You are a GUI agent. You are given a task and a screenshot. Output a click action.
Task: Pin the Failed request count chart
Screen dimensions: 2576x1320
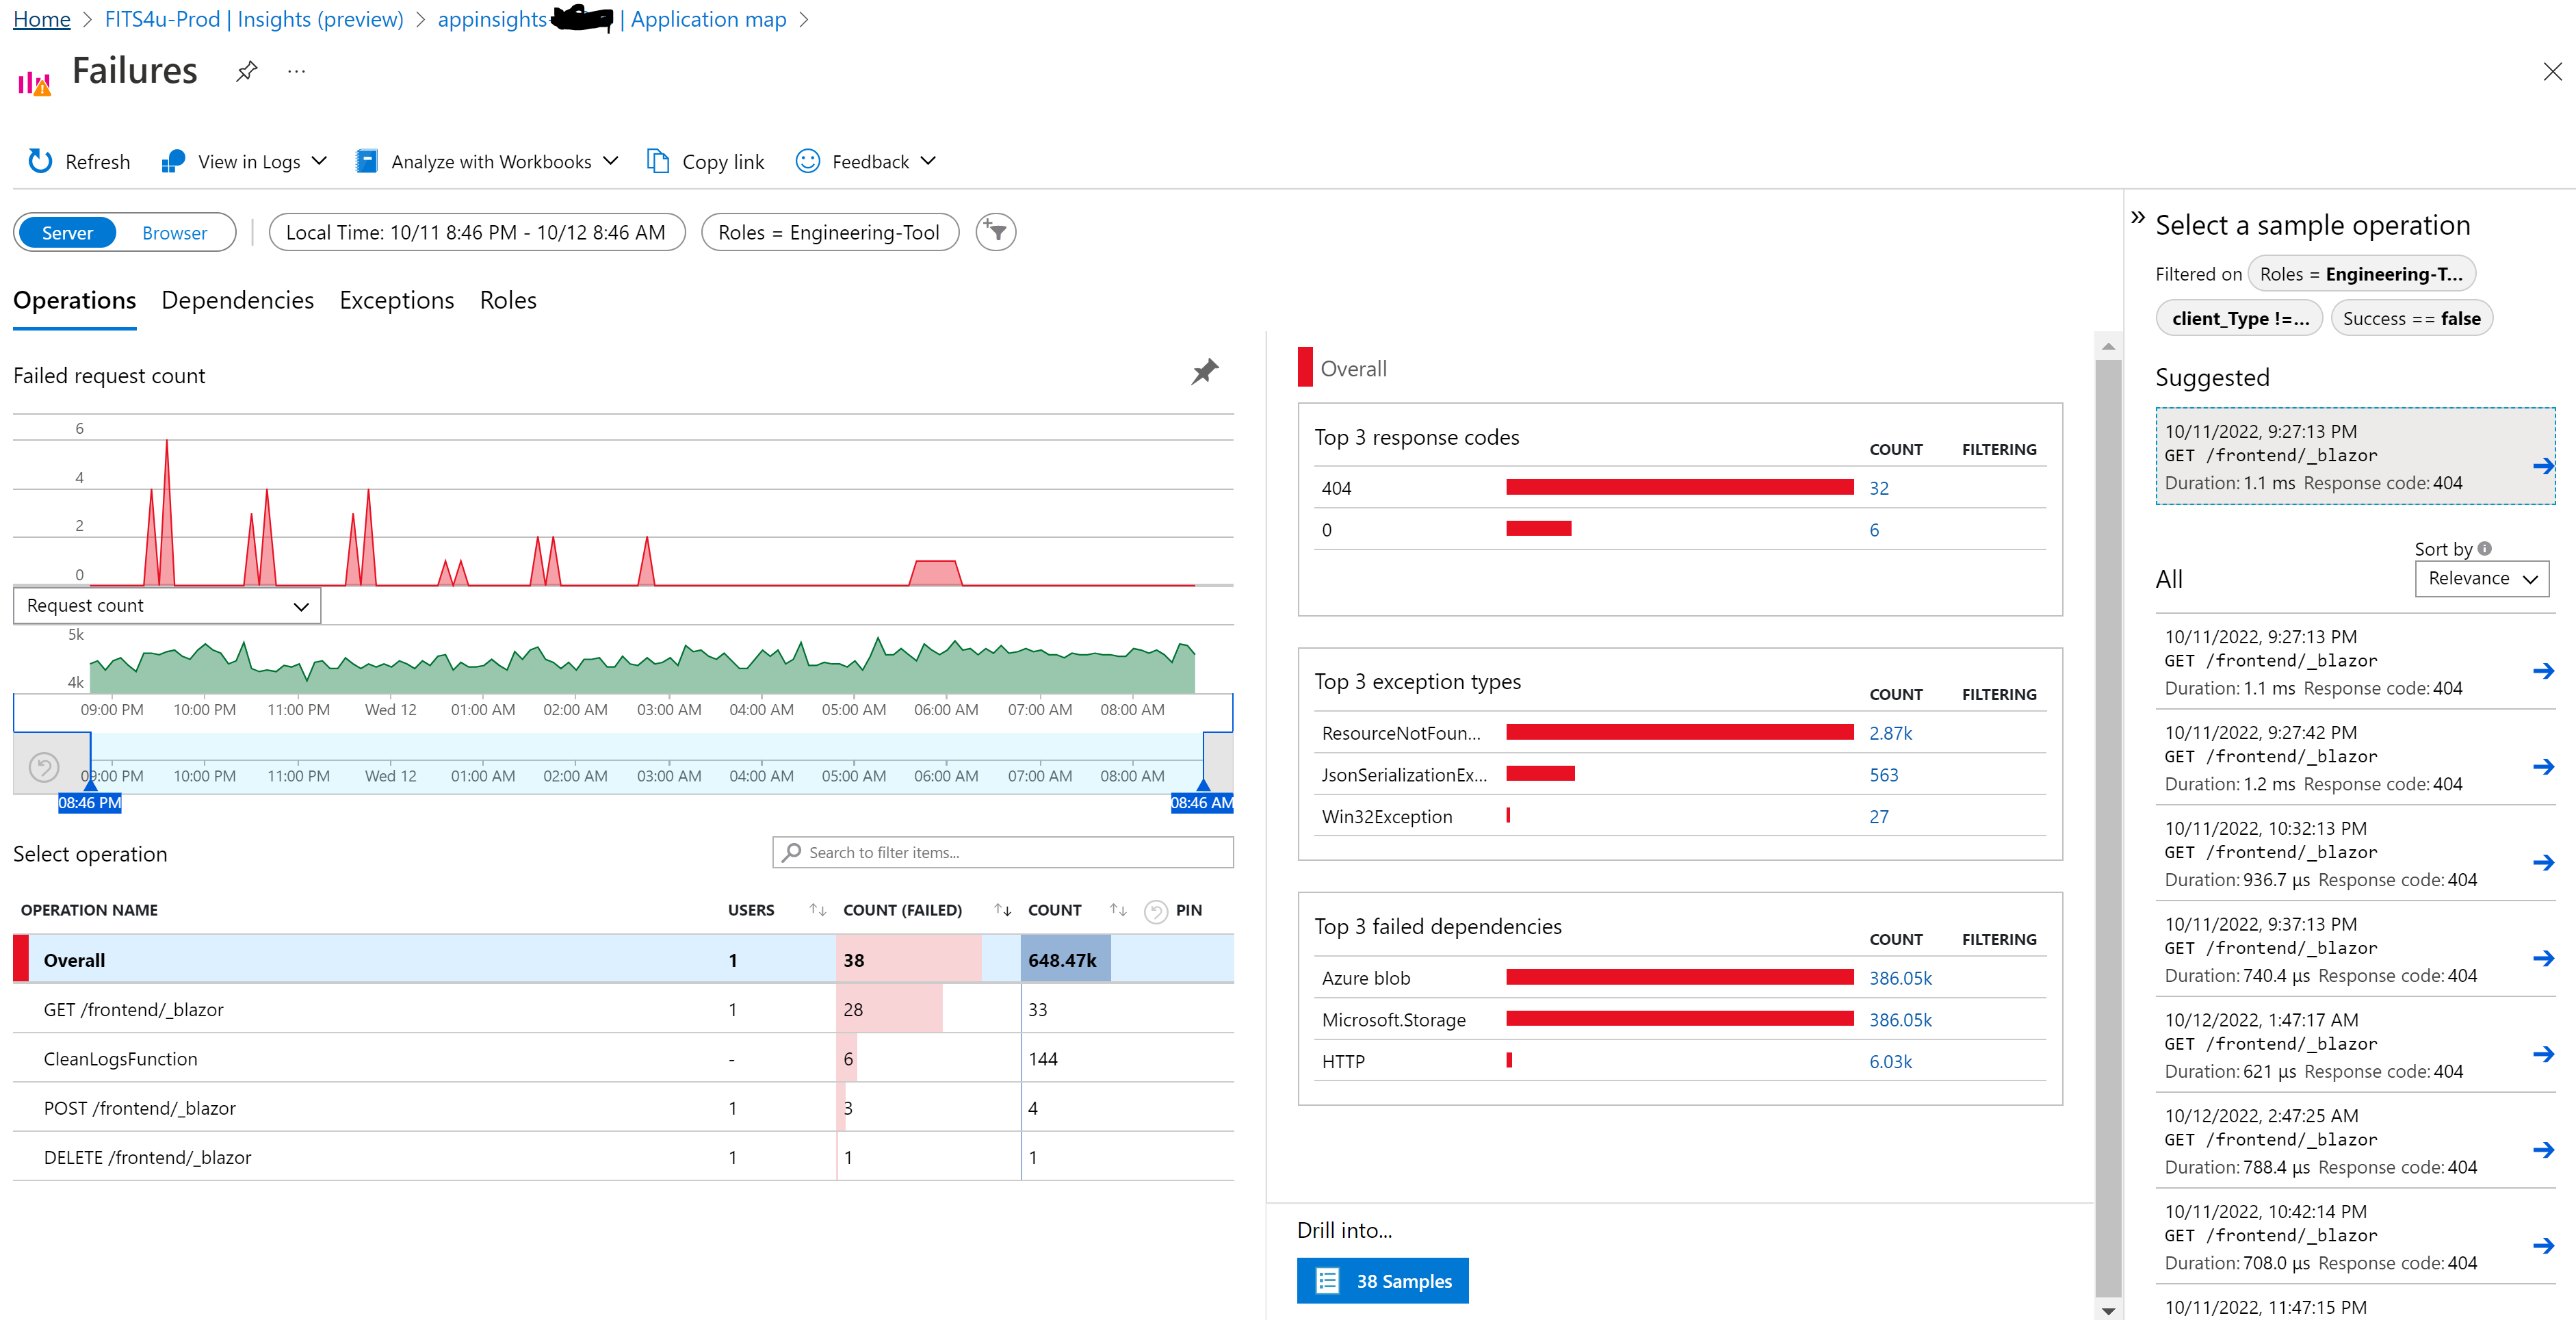[x=1204, y=371]
